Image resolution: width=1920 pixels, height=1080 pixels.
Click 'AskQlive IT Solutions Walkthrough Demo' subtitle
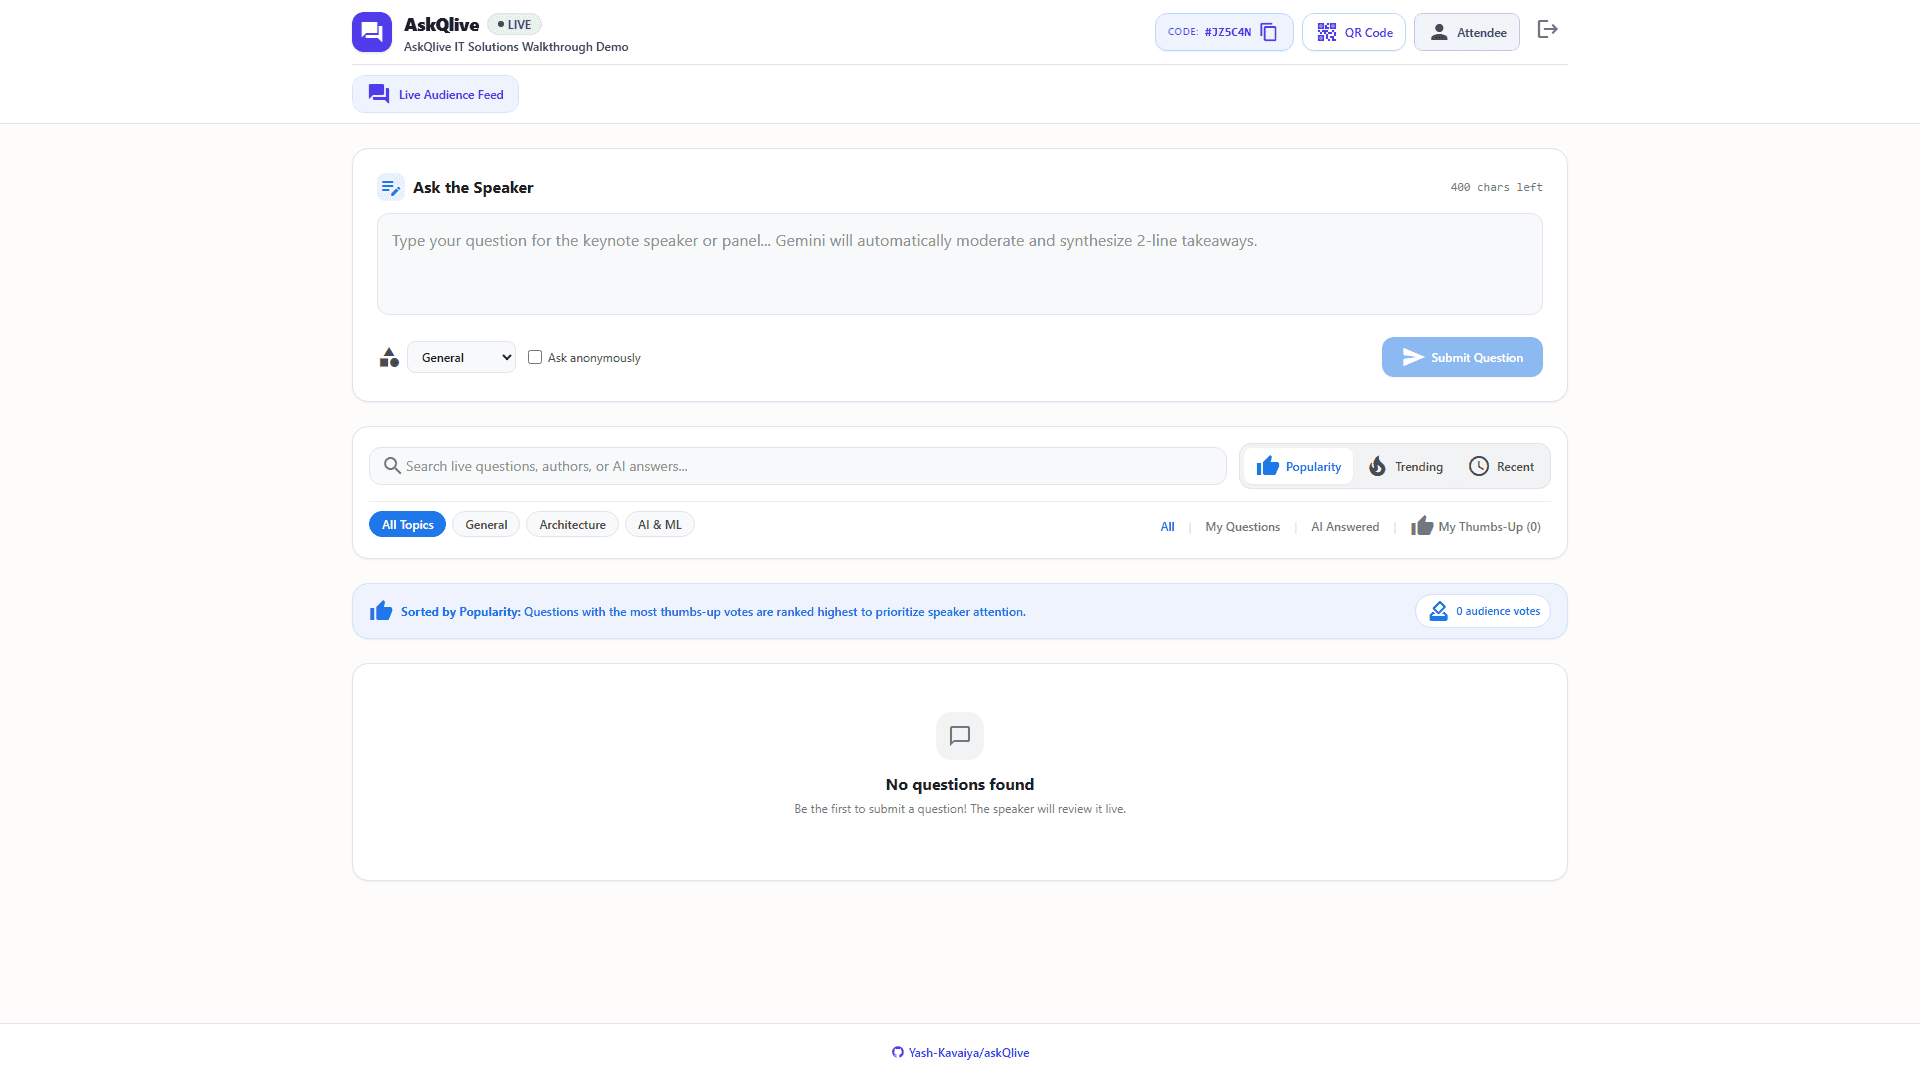516,47
